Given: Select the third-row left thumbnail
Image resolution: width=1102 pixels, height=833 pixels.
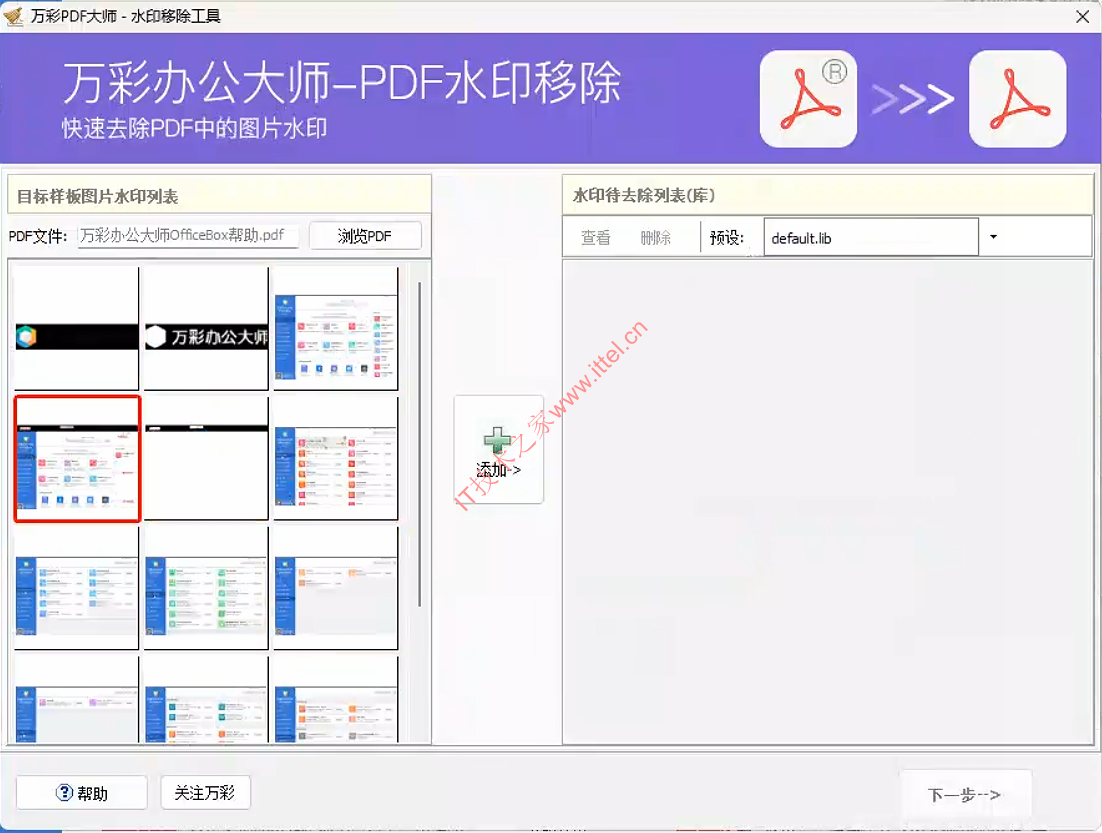Looking at the screenshot, I should (77, 588).
